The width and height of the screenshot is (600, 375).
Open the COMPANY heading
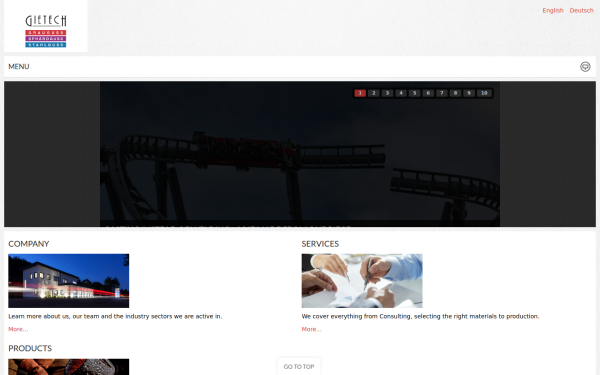tap(29, 244)
